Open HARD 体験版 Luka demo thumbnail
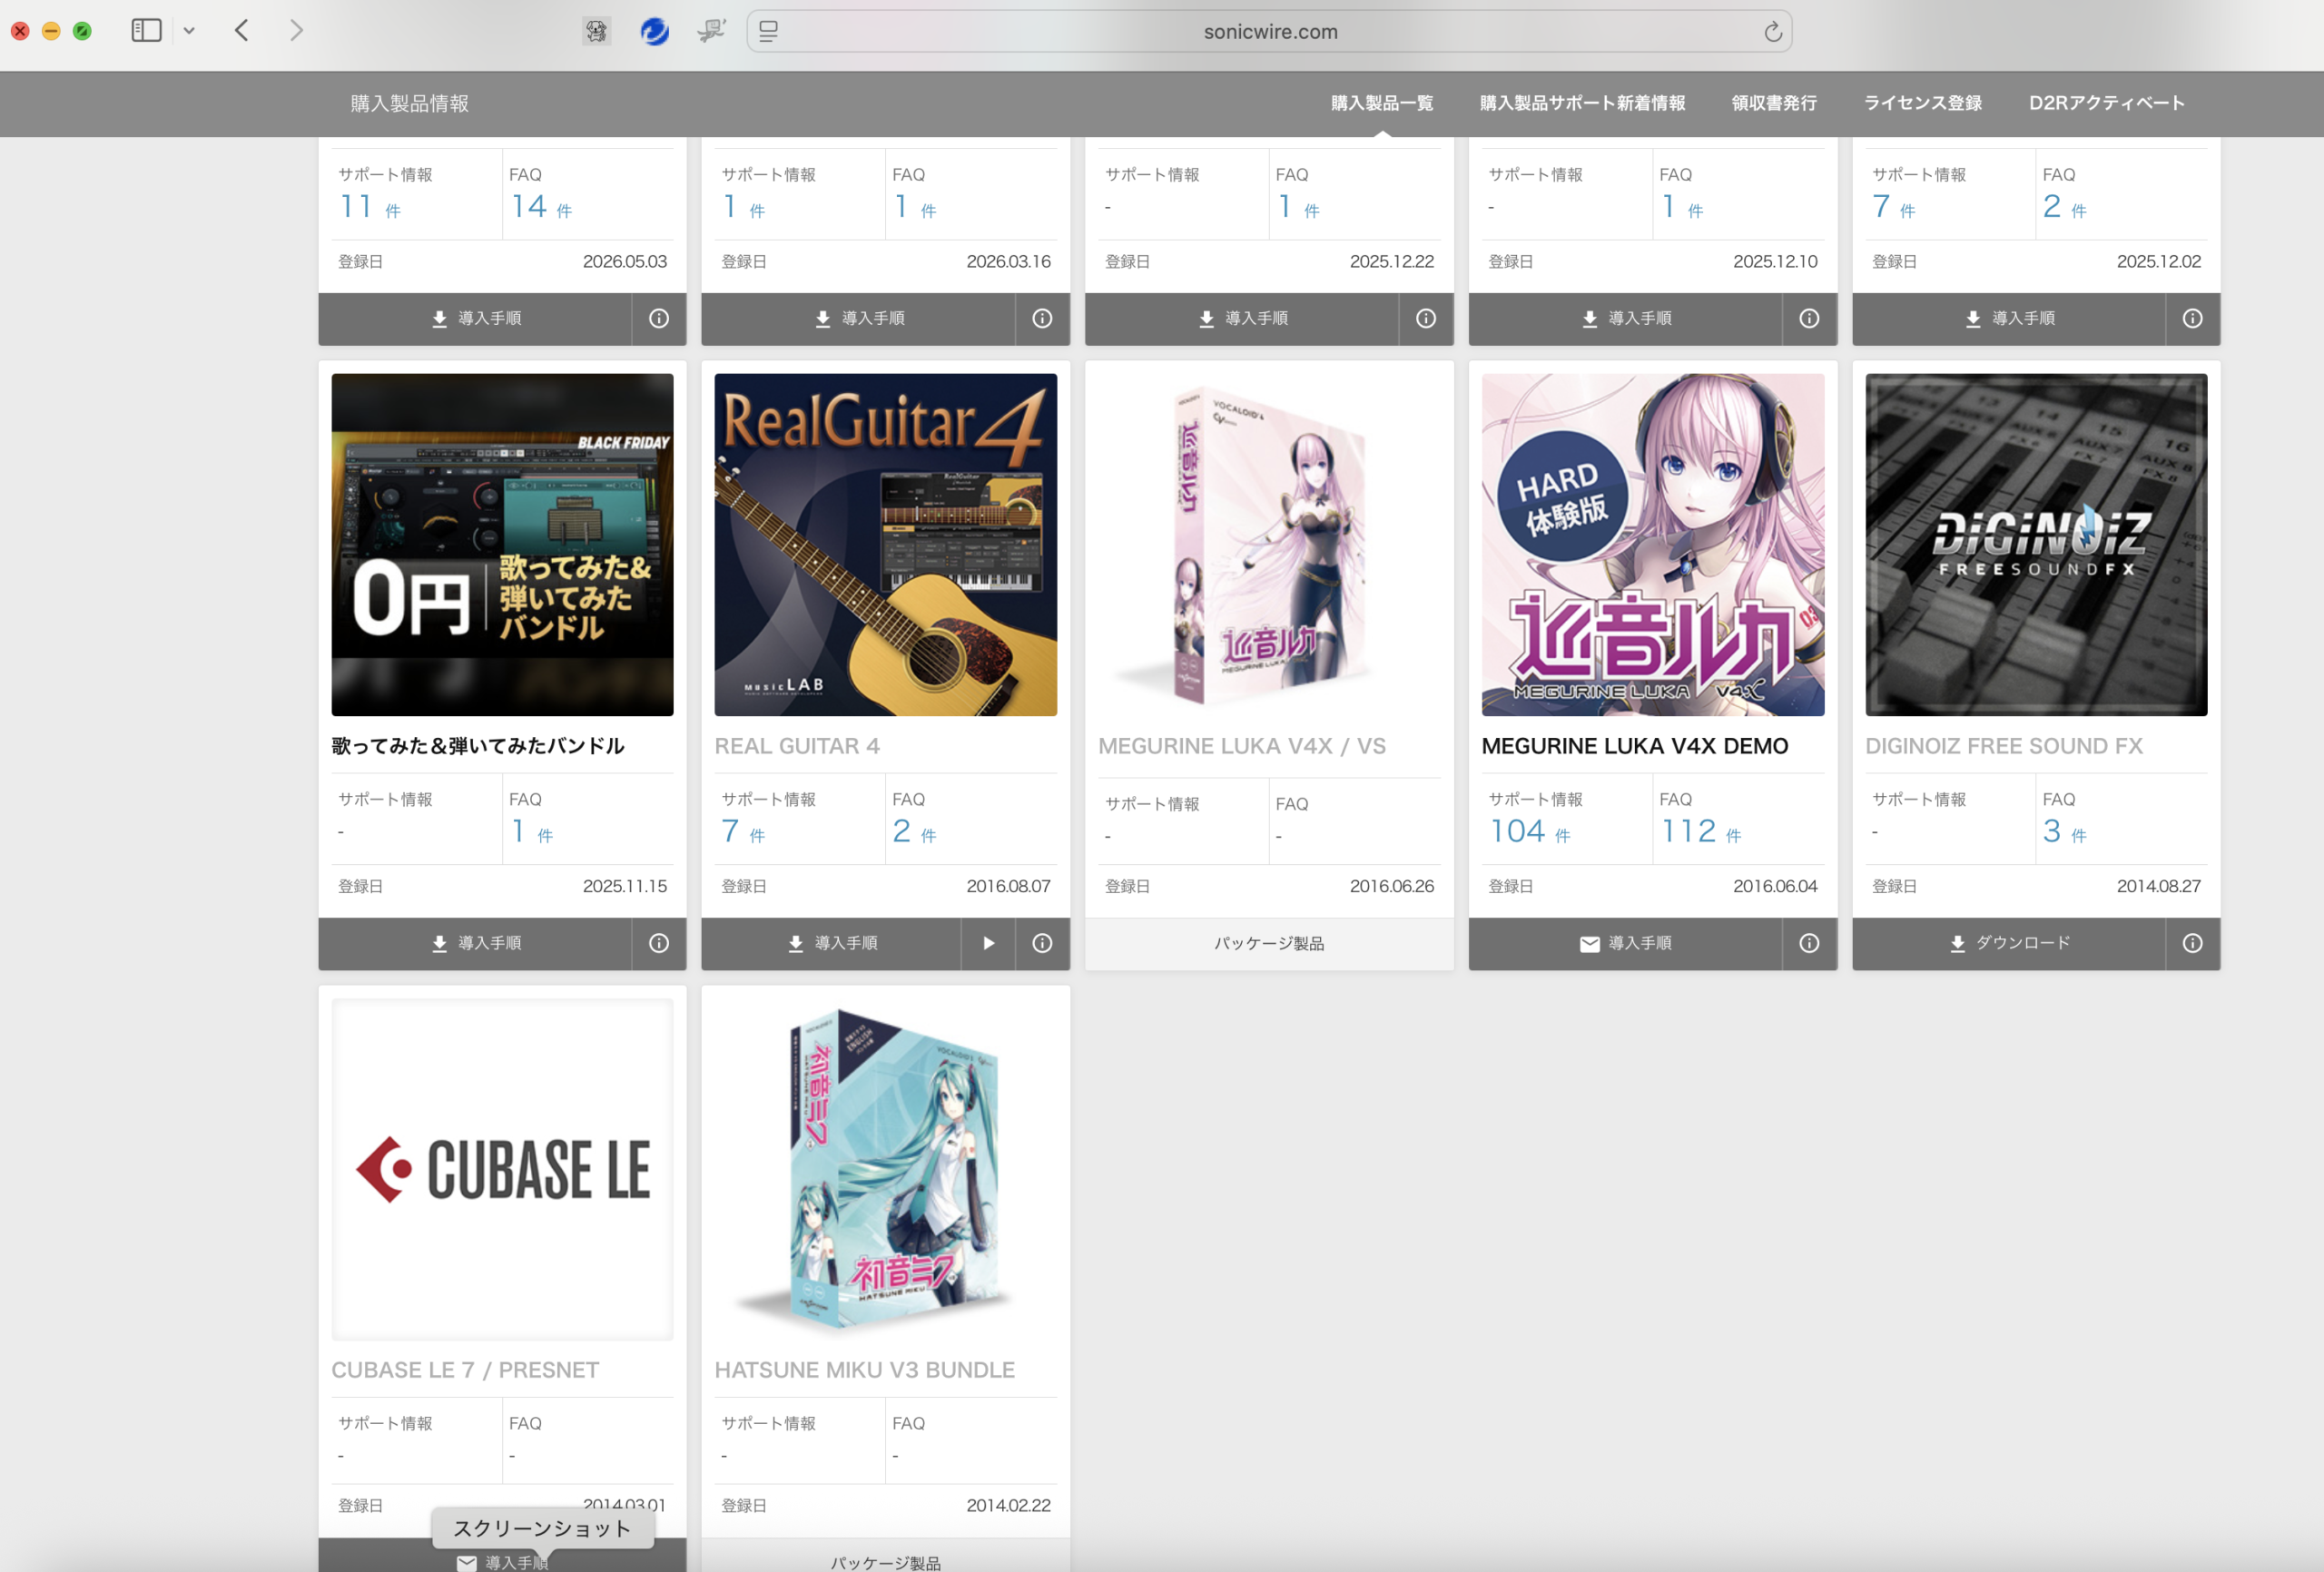 (1652, 544)
